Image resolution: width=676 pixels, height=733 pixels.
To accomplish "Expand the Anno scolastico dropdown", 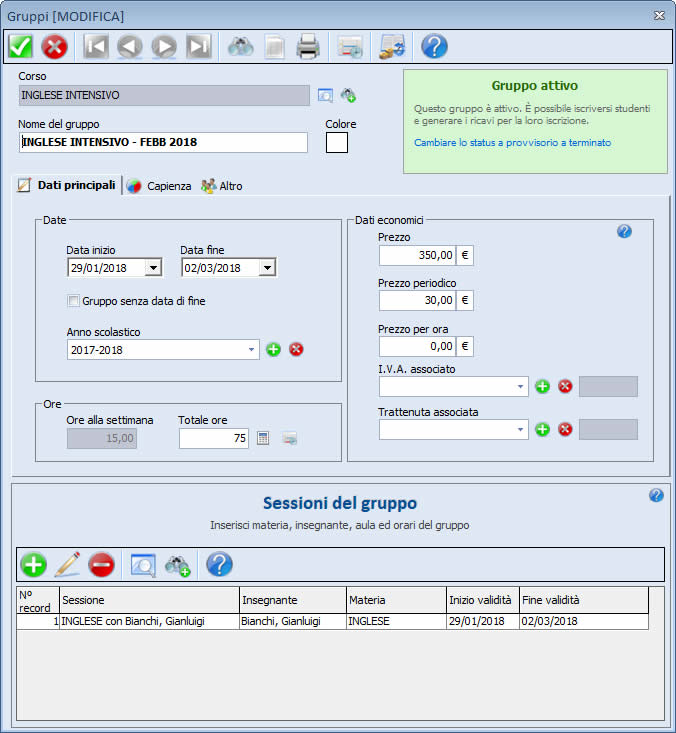I will [251, 350].
